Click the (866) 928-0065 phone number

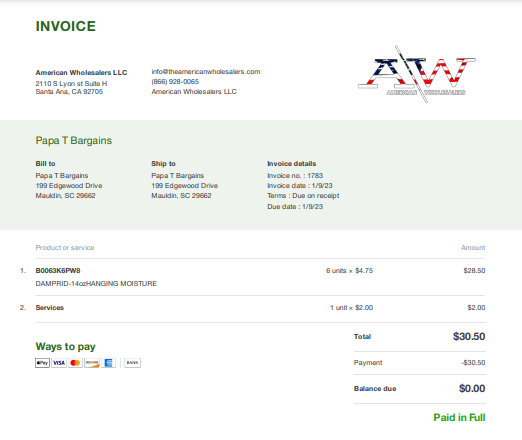pos(175,82)
